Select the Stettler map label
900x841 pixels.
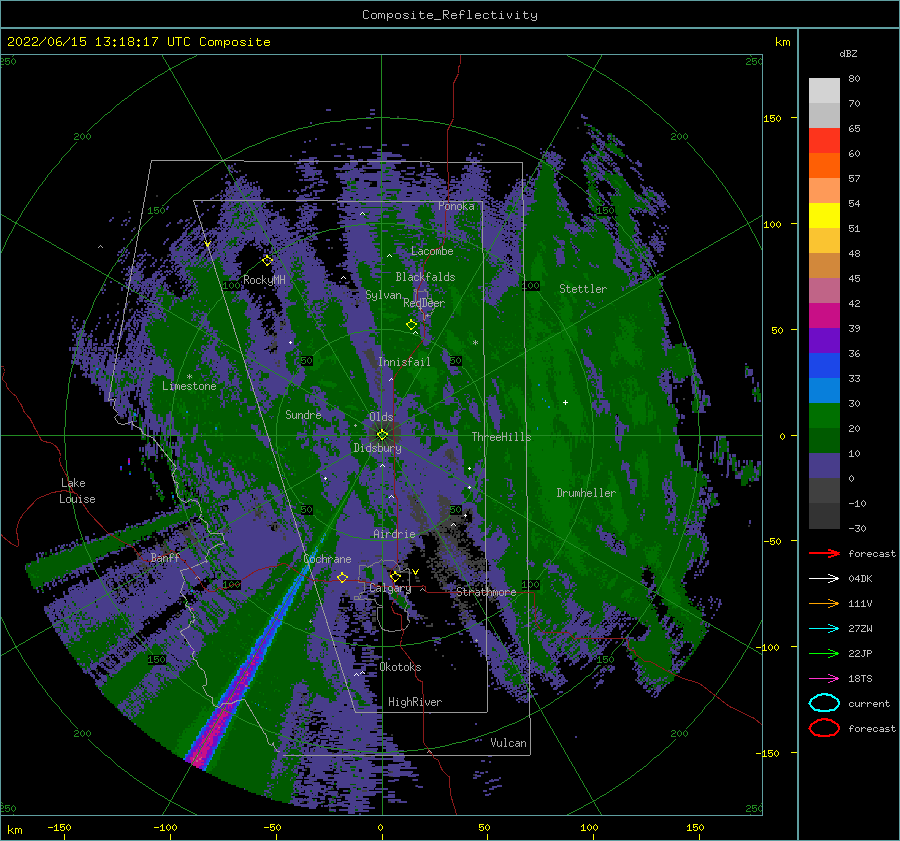click(x=583, y=289)
